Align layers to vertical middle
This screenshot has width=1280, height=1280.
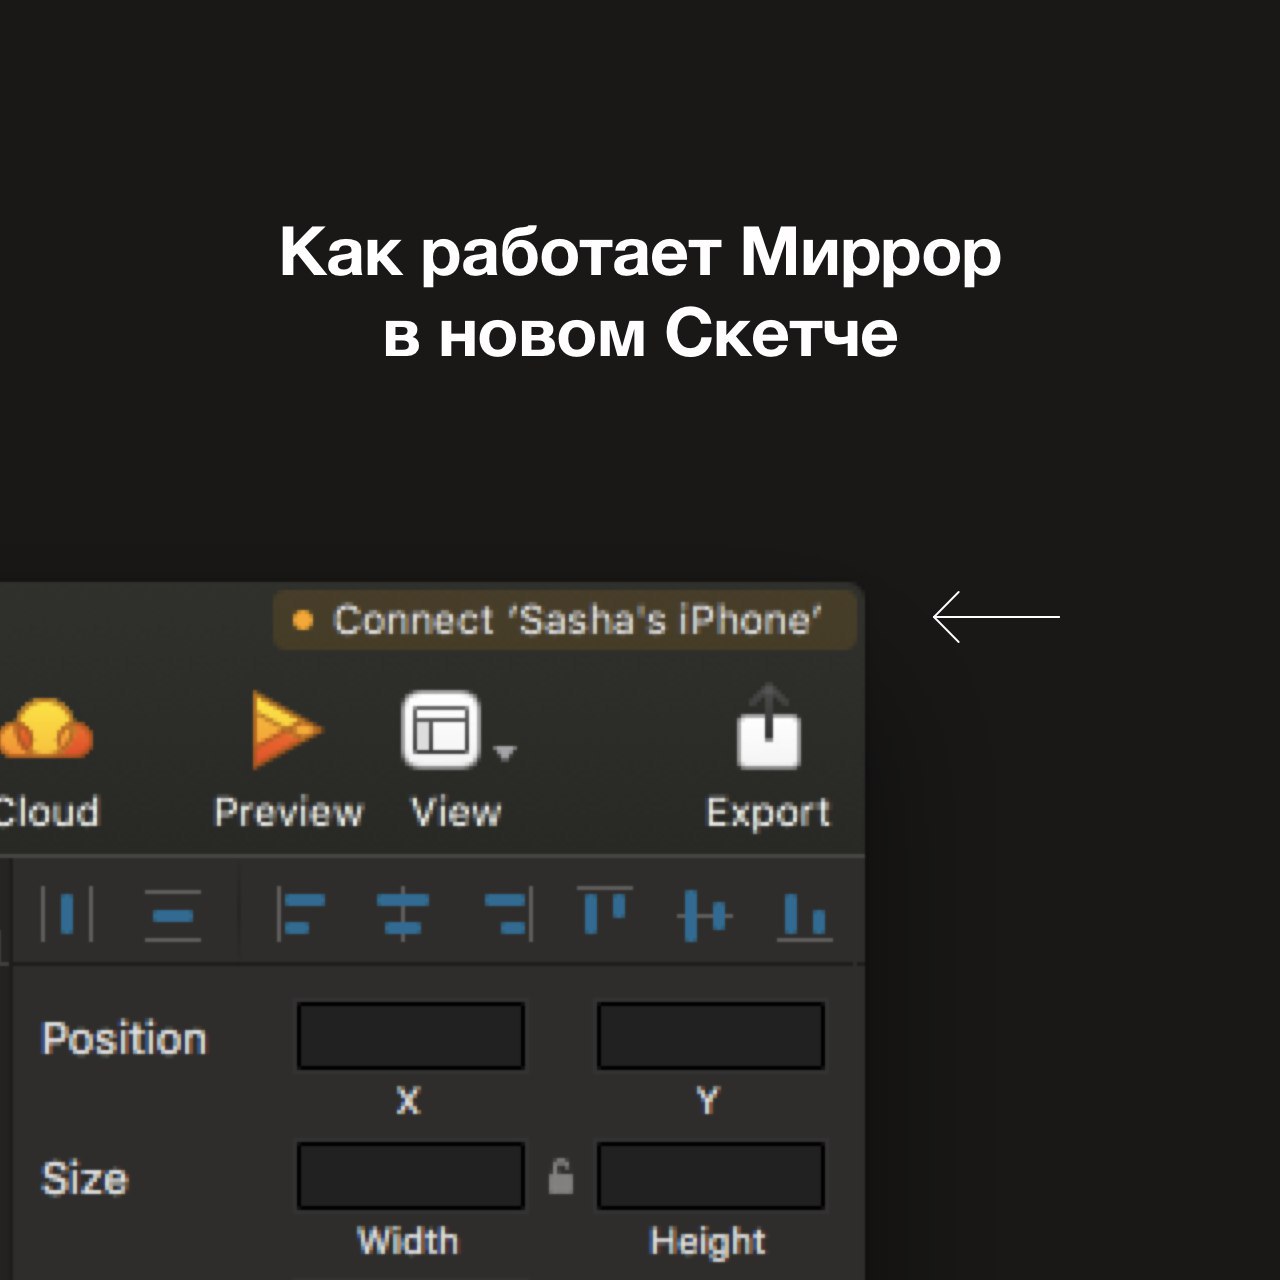(x=705, y=915)
